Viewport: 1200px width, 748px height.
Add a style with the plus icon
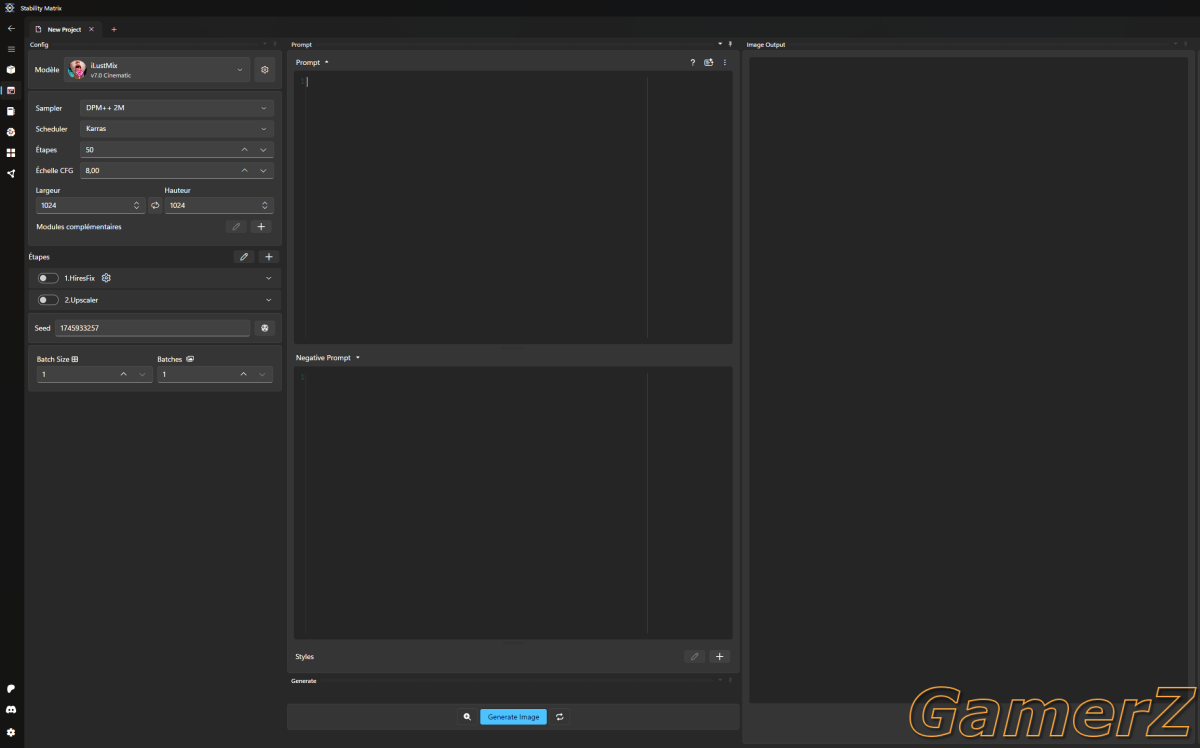pyautogui.click(x=720, y=657)
